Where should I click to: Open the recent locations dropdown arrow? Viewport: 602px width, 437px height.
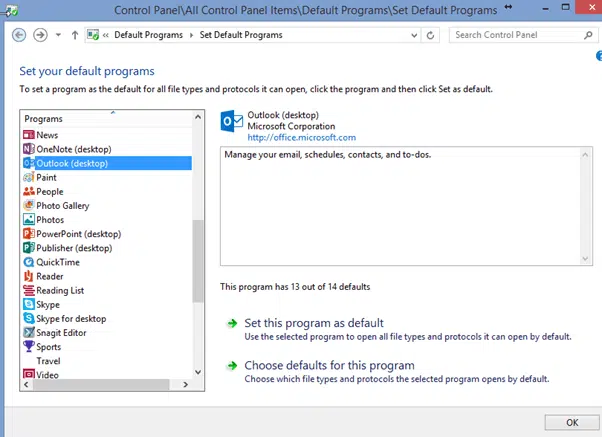[x=58, y=35]
